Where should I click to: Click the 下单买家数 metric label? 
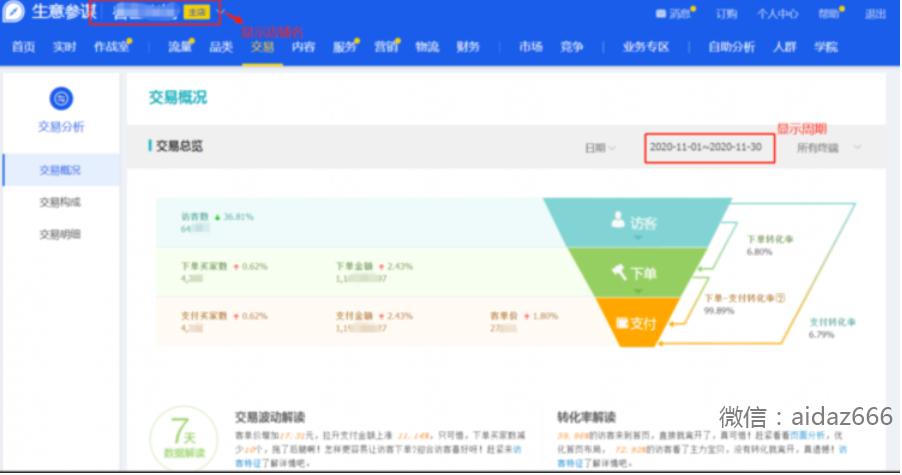coord(204,266)
